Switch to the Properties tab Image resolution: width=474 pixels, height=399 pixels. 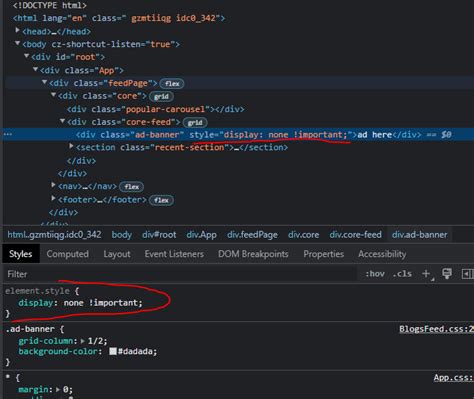tap(323, 254)
